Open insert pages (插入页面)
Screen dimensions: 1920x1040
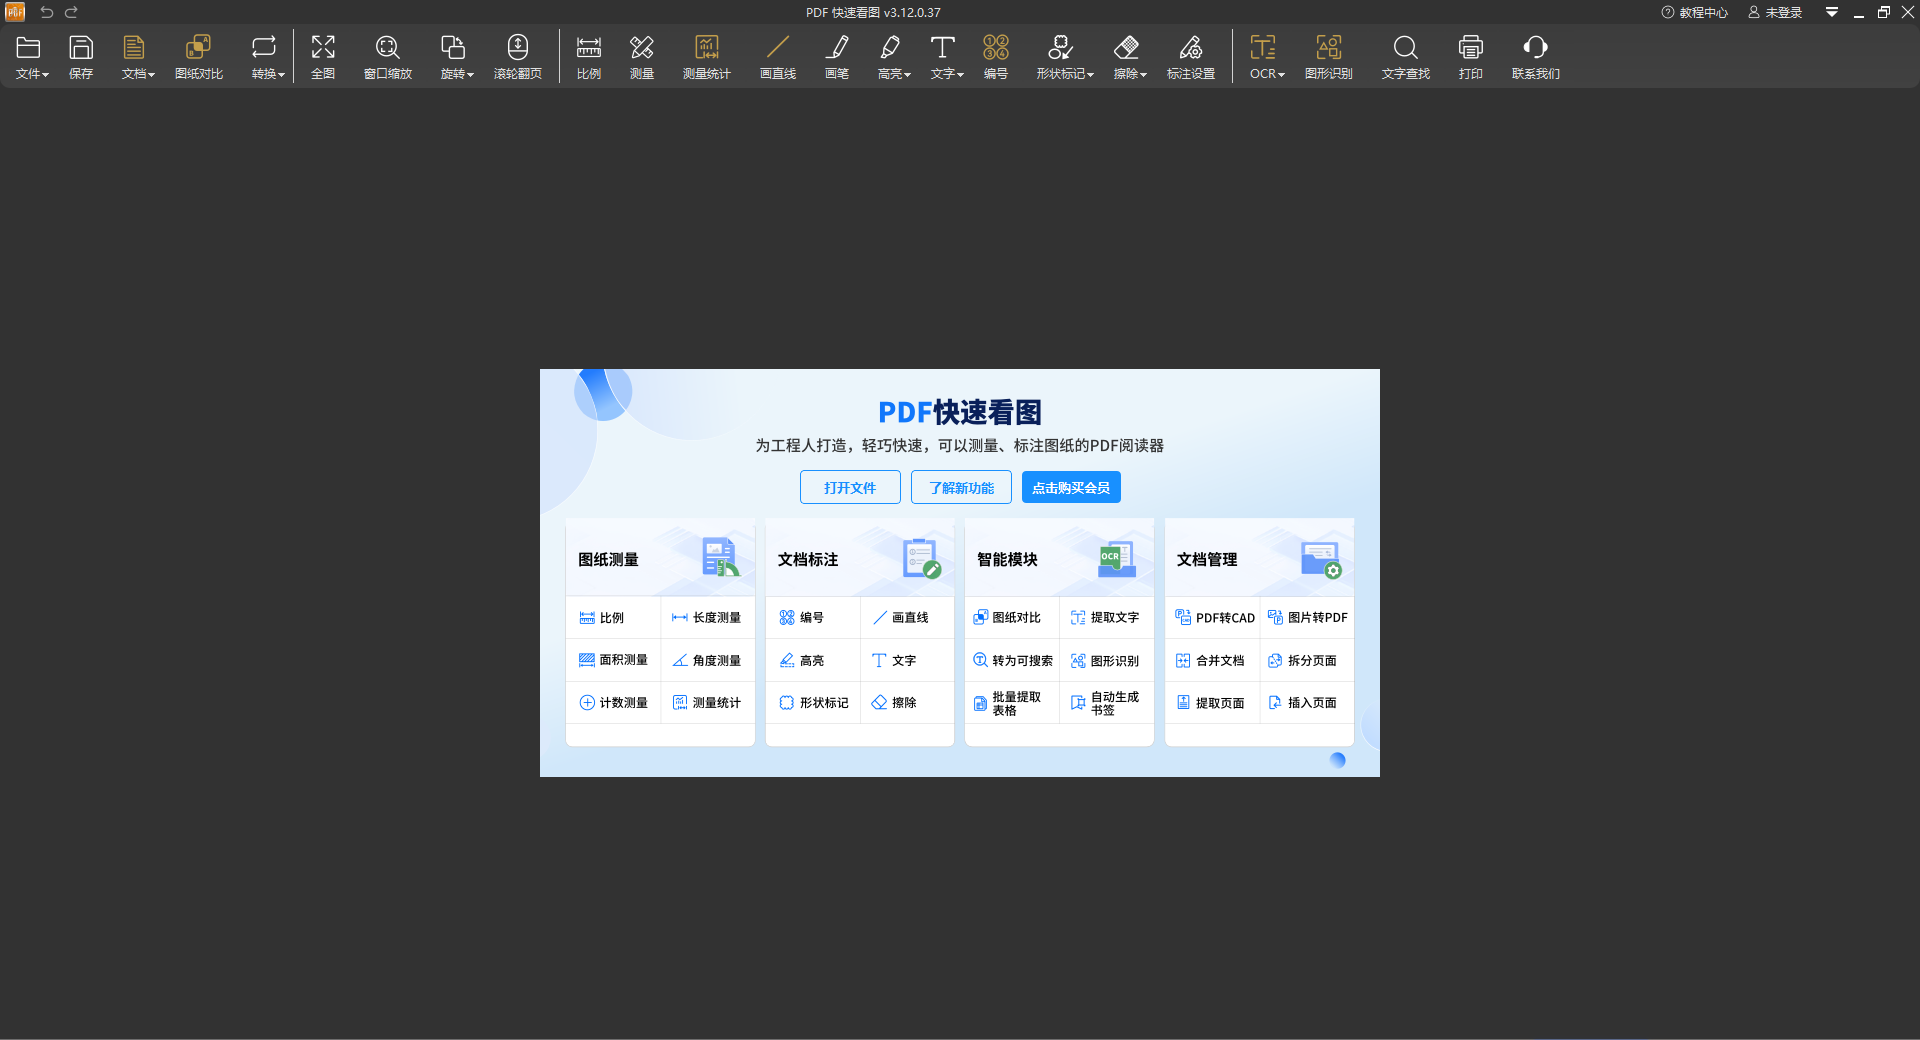1307,702
